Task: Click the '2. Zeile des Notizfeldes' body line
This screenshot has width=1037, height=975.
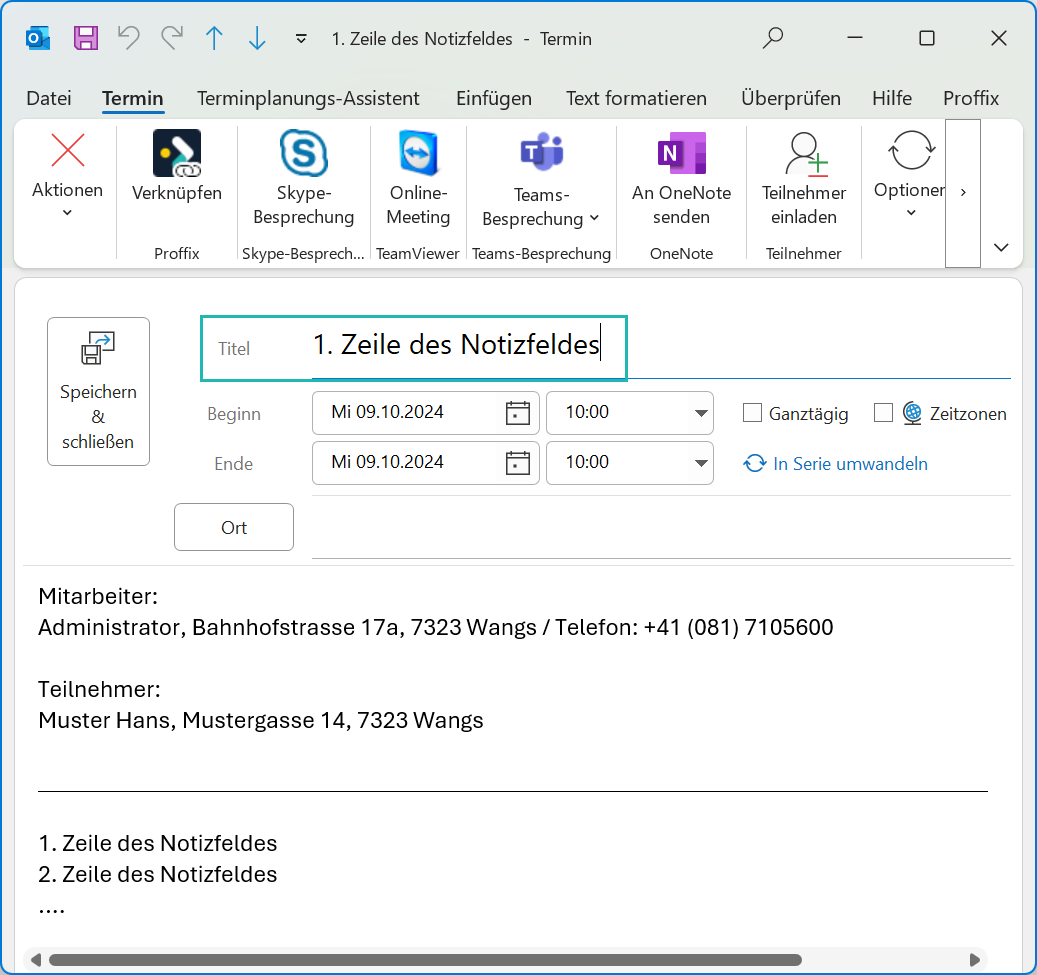Action: pos(157,874)
